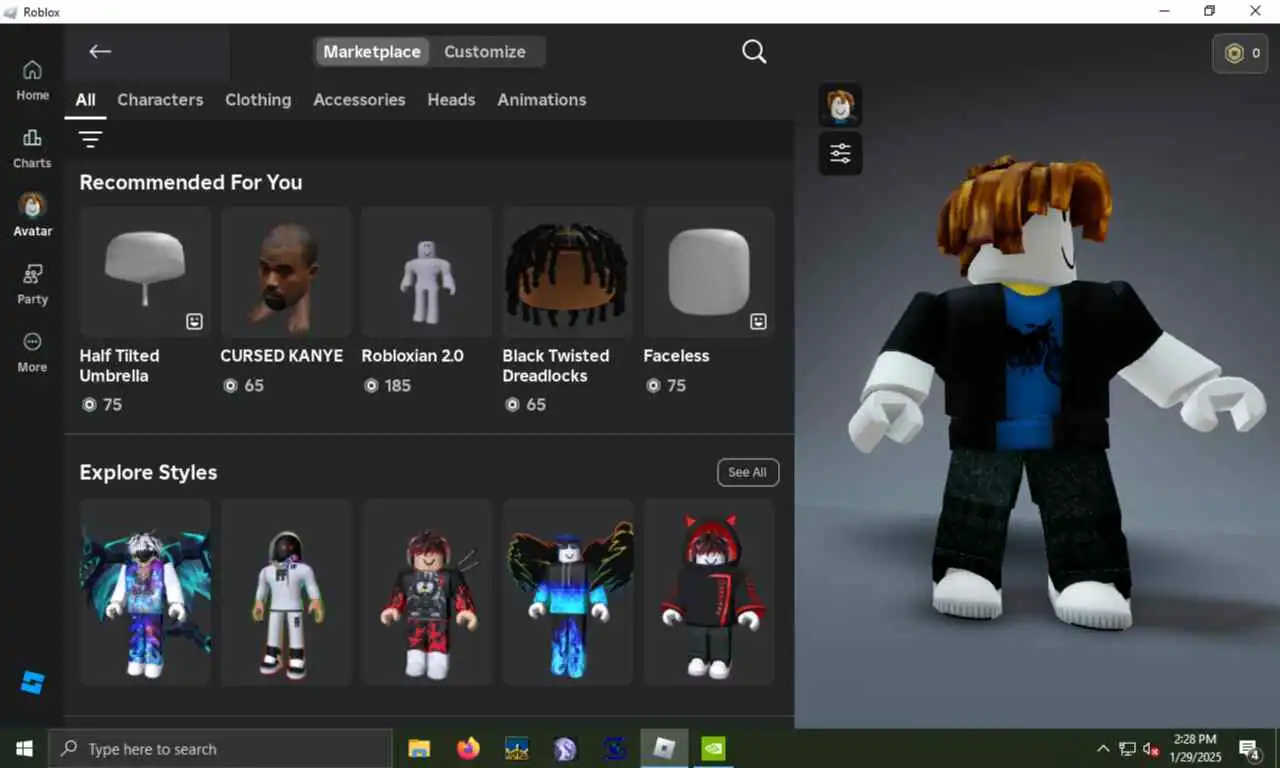
Task: Show hidden tray icons chevron
Action: pyautogui.click(x=1103, y=748)
